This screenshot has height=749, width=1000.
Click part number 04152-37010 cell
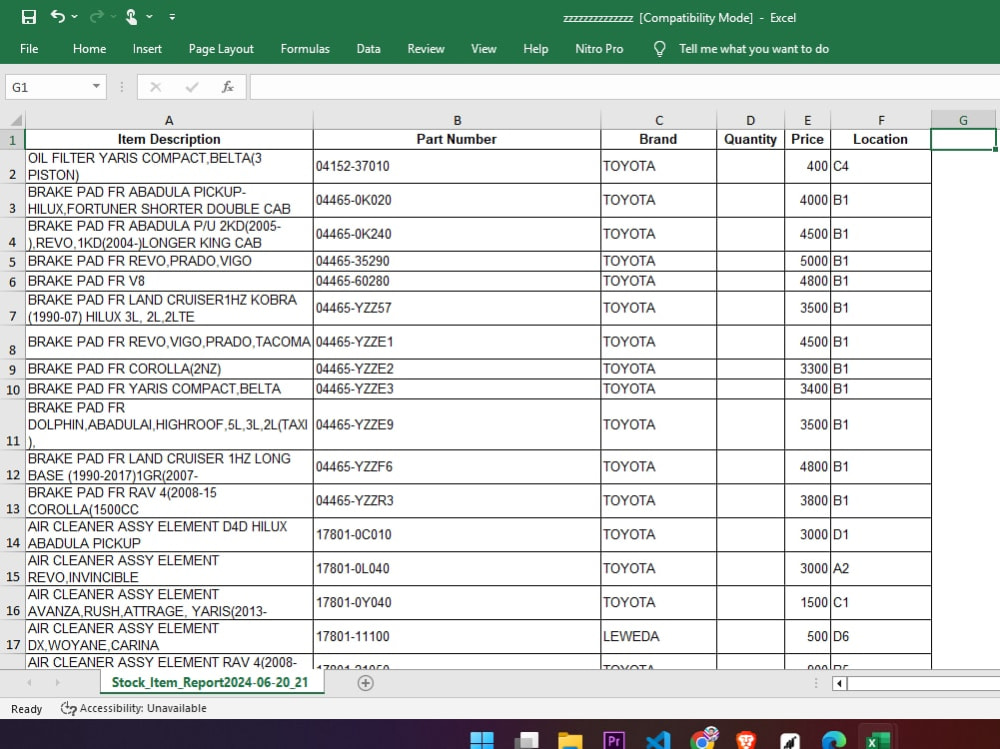457,167
